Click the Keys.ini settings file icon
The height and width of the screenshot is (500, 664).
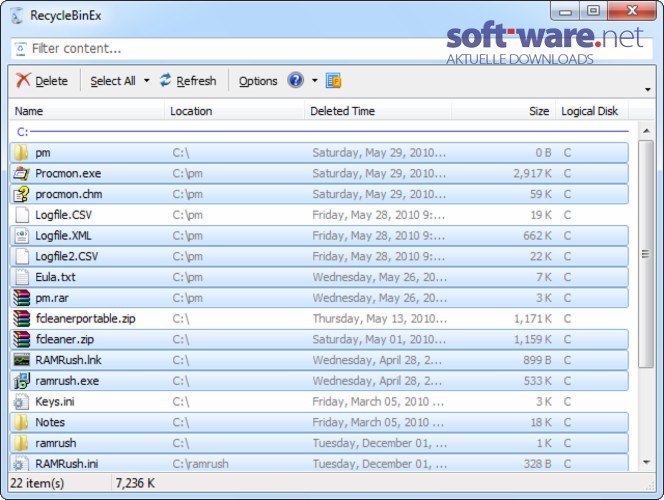pos(21,401)
